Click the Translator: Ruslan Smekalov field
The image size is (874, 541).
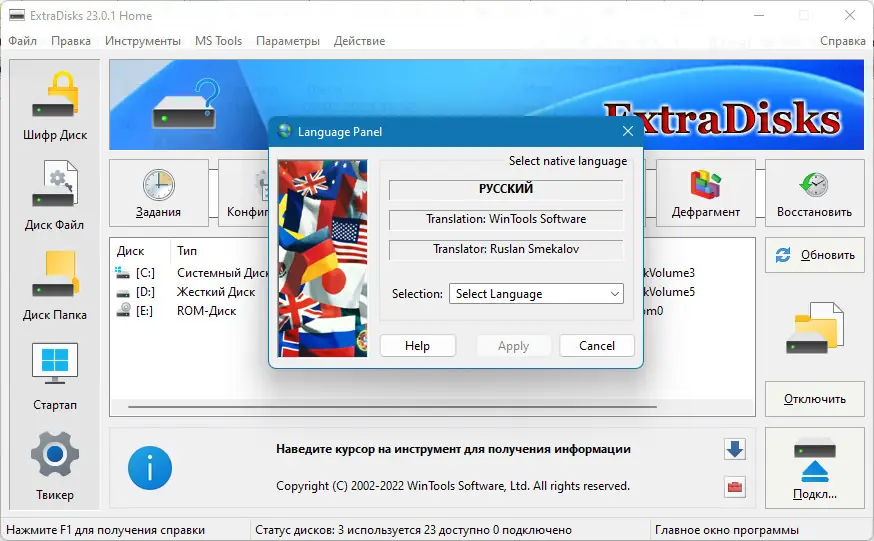point(506,249)
